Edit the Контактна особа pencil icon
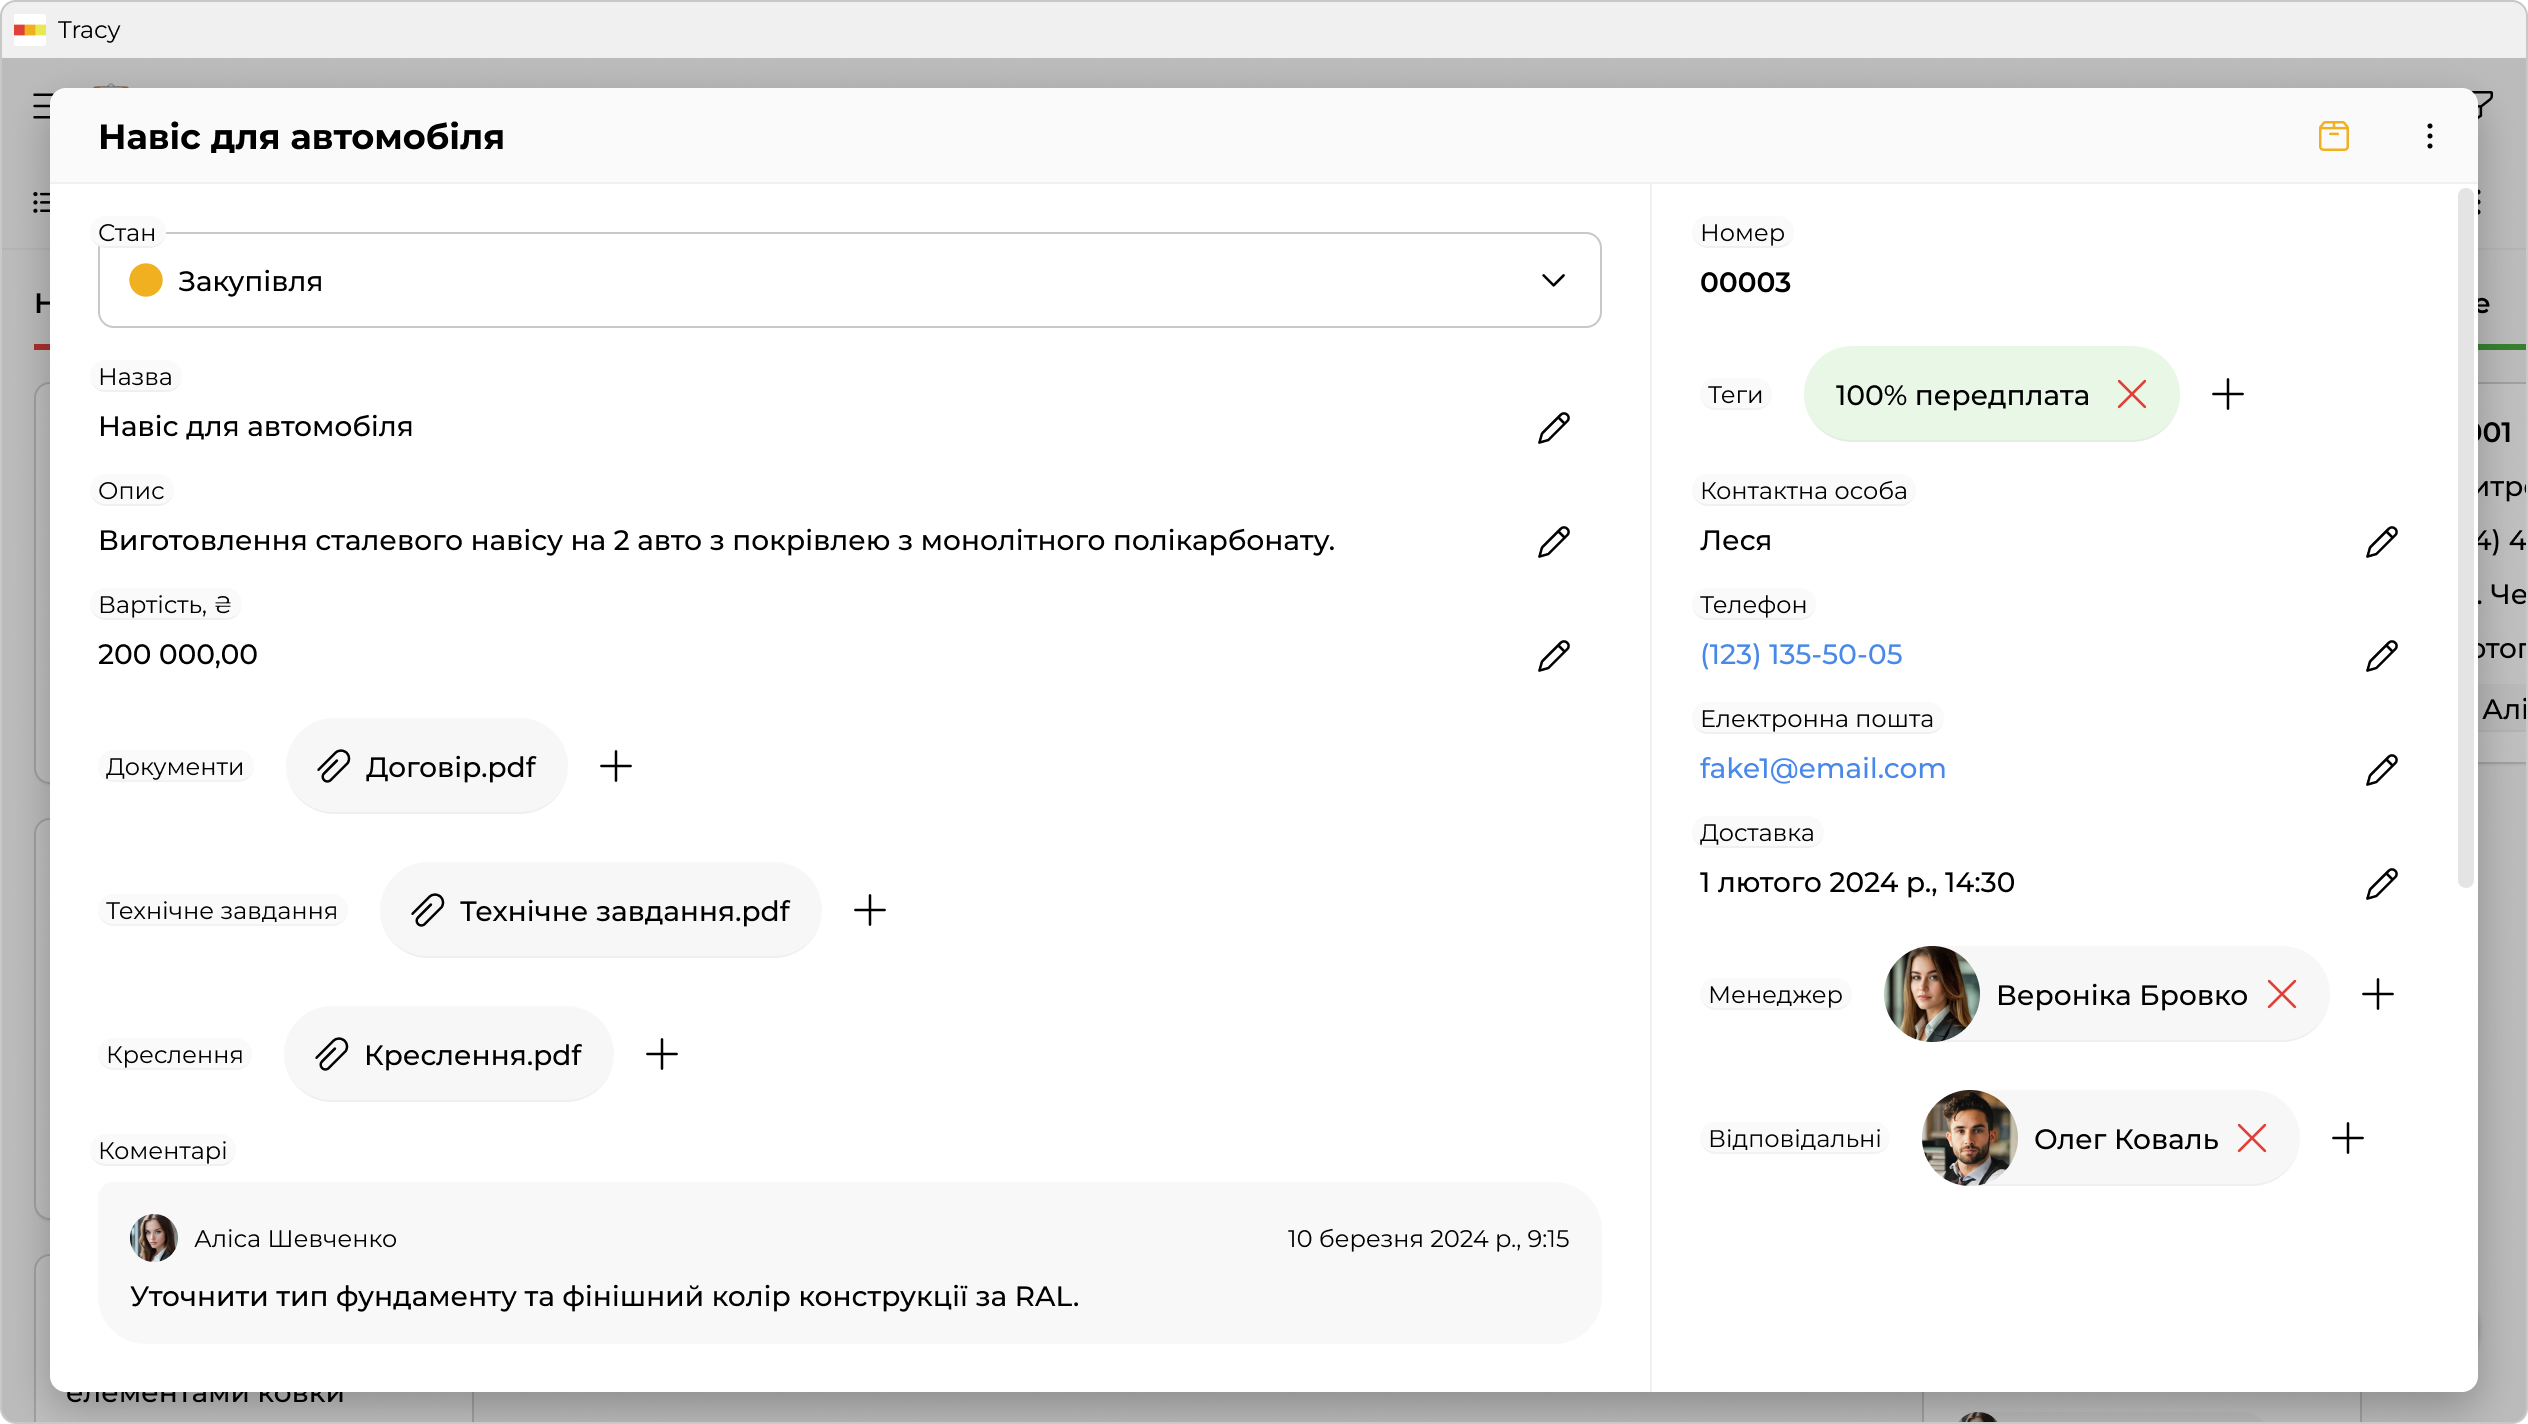The image size is (2528, 1424). pos(2381,542)
